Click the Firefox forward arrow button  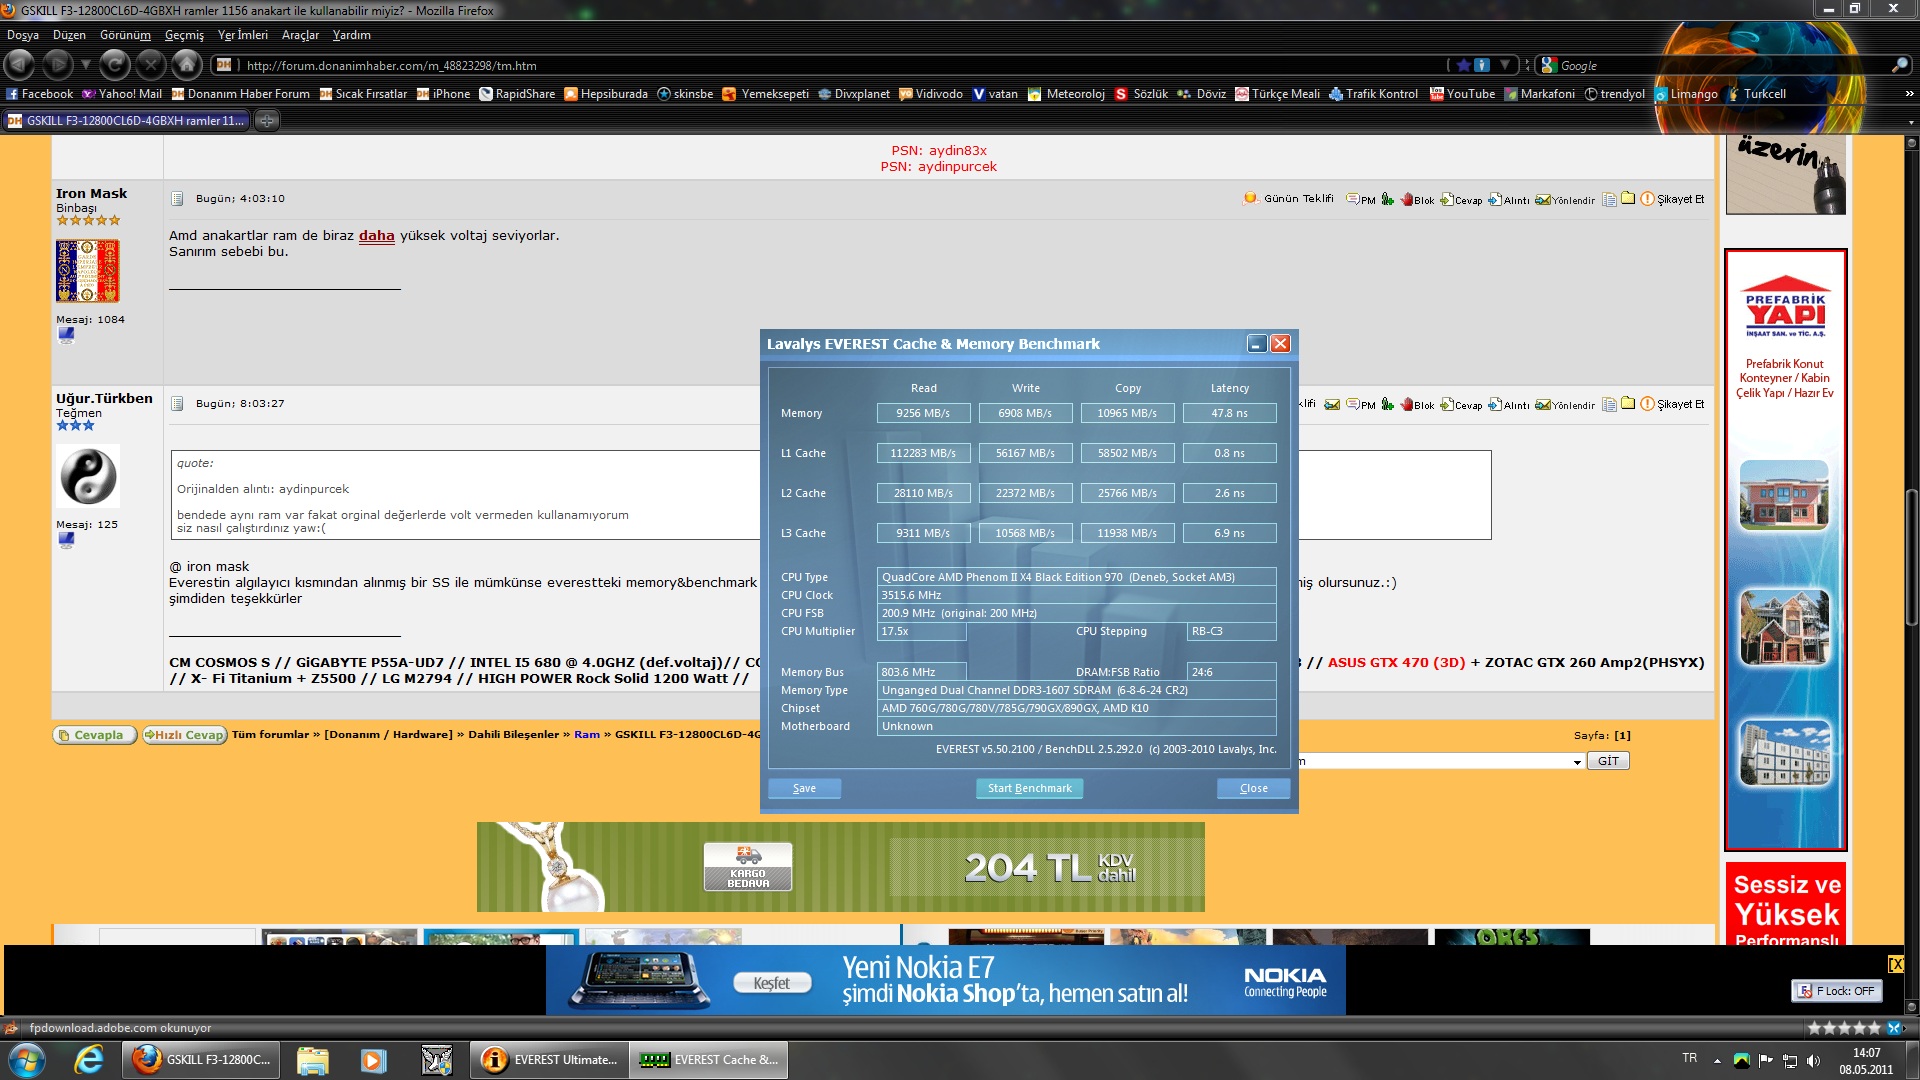58,65
